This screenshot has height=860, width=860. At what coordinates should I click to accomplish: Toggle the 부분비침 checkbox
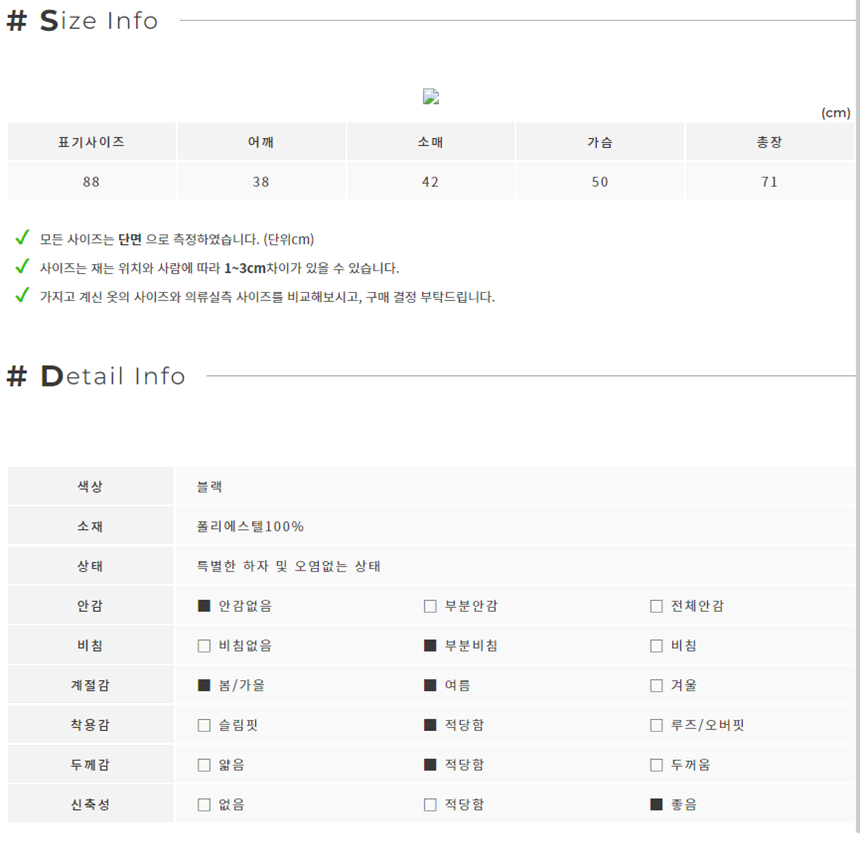(x=430, y=646)
